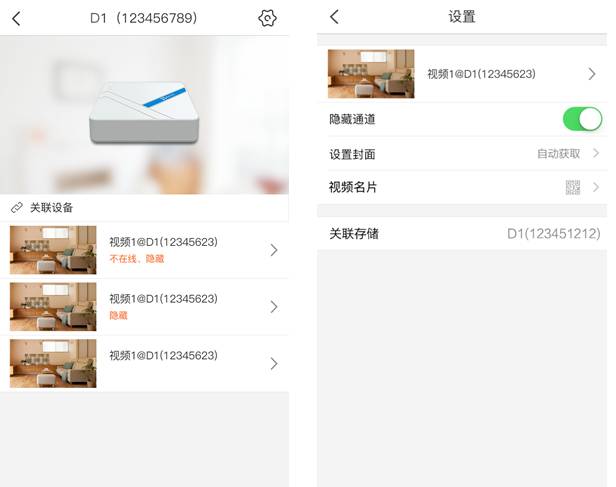
Task: Open the third channel's 视频1@D1(12345623) title
Action: tap(163, 356)
